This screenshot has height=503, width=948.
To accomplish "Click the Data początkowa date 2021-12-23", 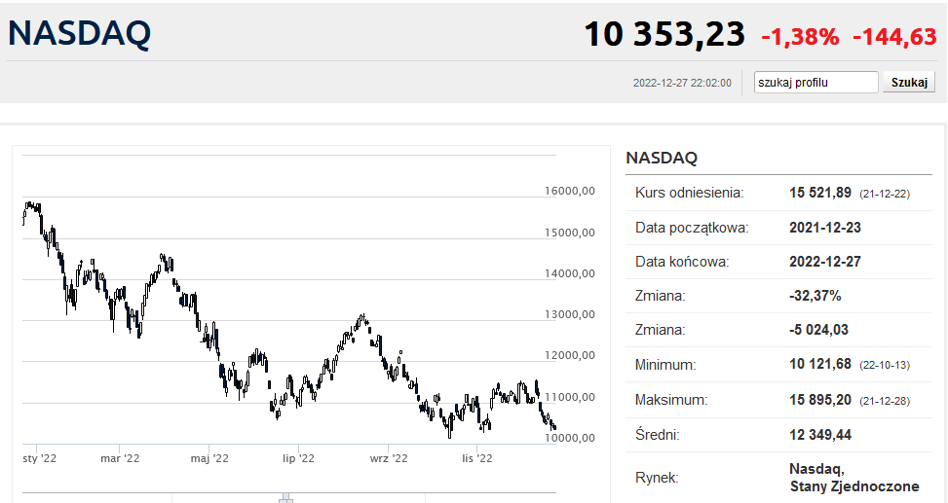I will tap(825, 228).
